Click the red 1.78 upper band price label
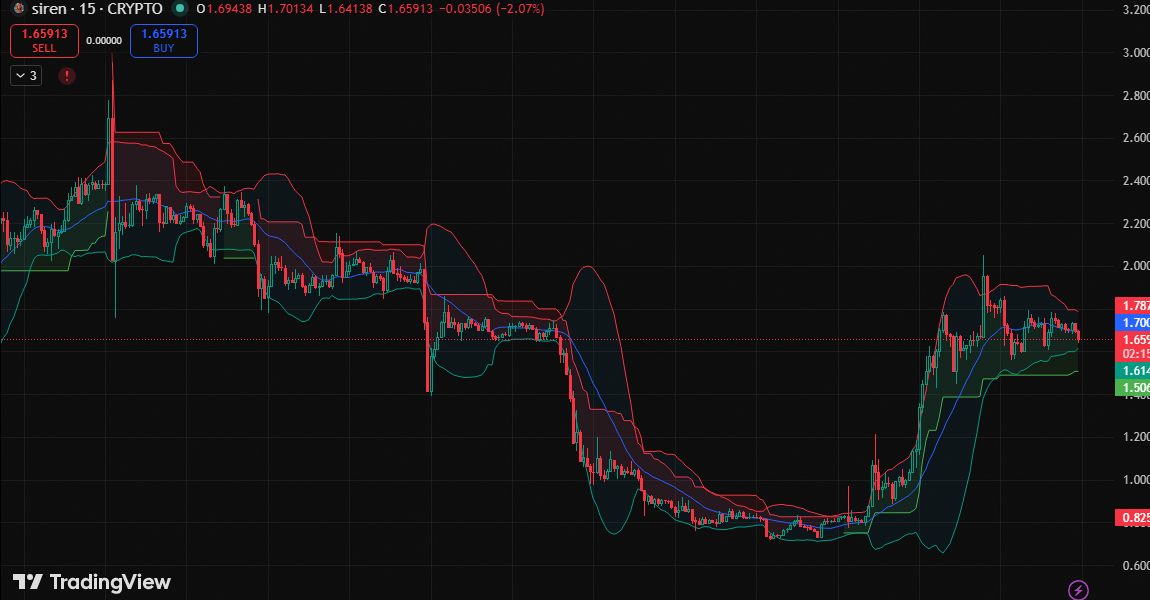This screenshot has width=1150, height=600. 1132,305
